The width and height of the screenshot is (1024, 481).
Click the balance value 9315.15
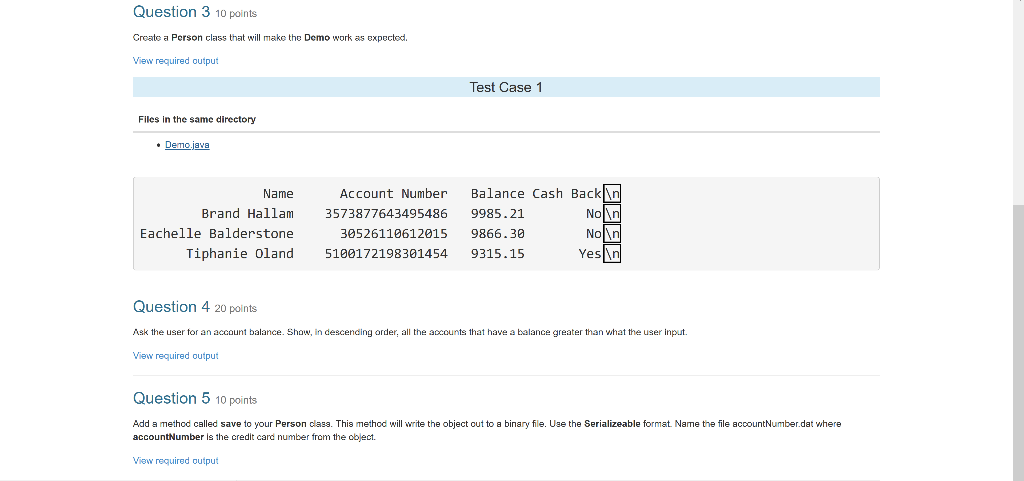498,254
